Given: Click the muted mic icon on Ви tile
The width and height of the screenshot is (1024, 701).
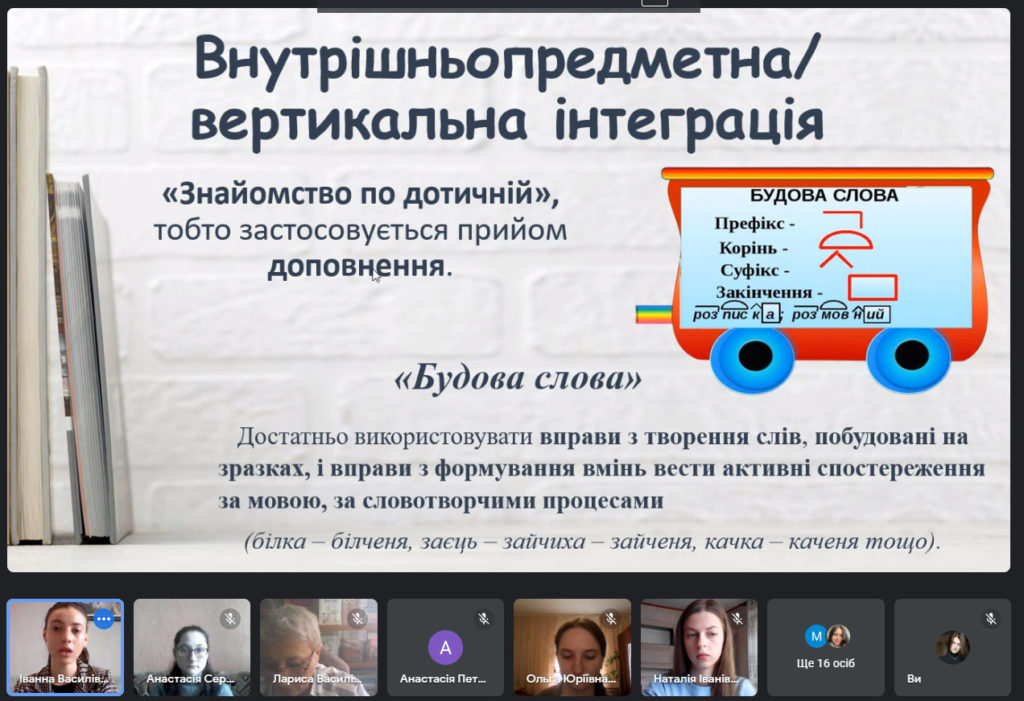Looking at the screenshot, I should click(991, 618).
